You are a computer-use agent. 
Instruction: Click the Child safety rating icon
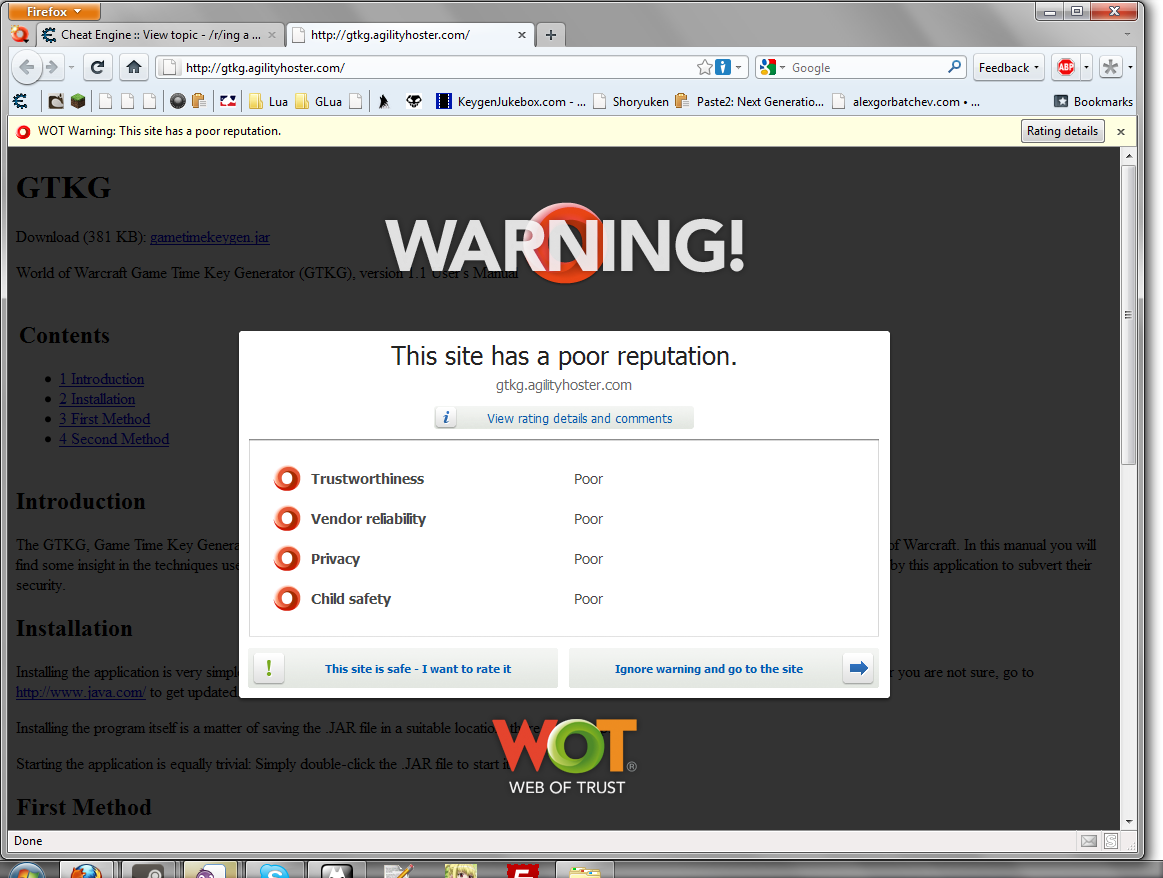pos(287,598)
